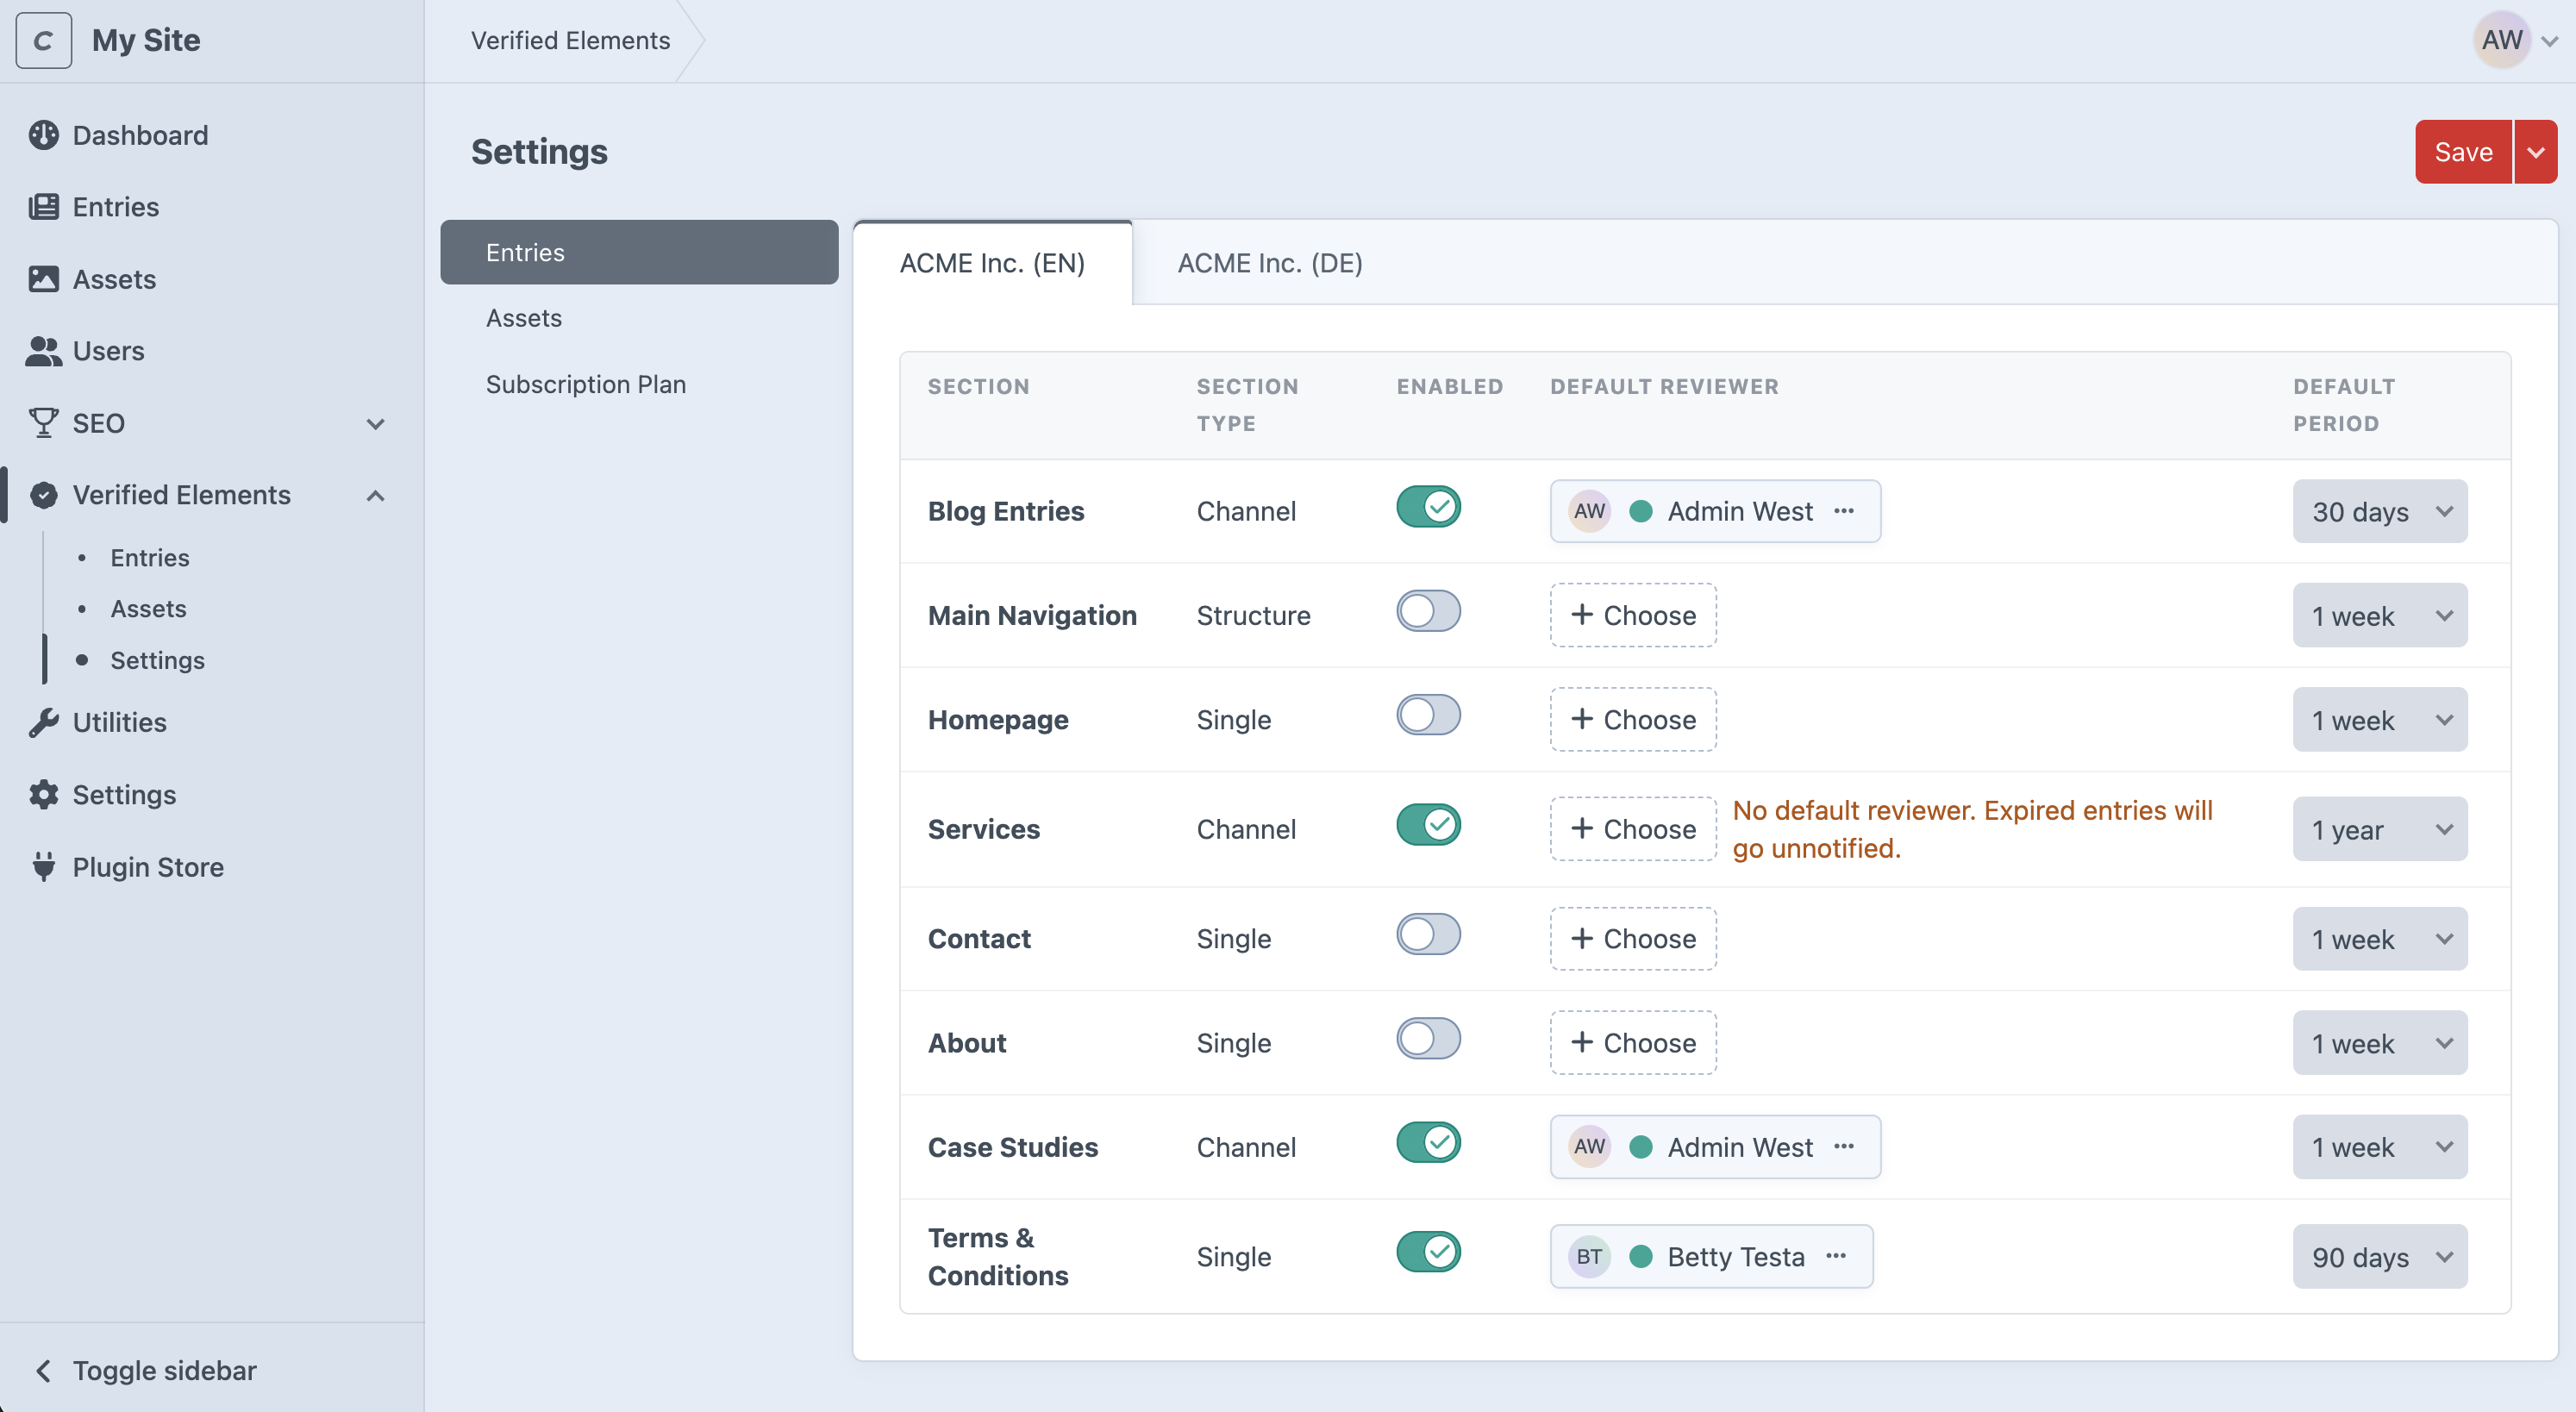The image size is (2576, 1412).
Task: Click the Users people icon
Action: [x=43, y=351]
